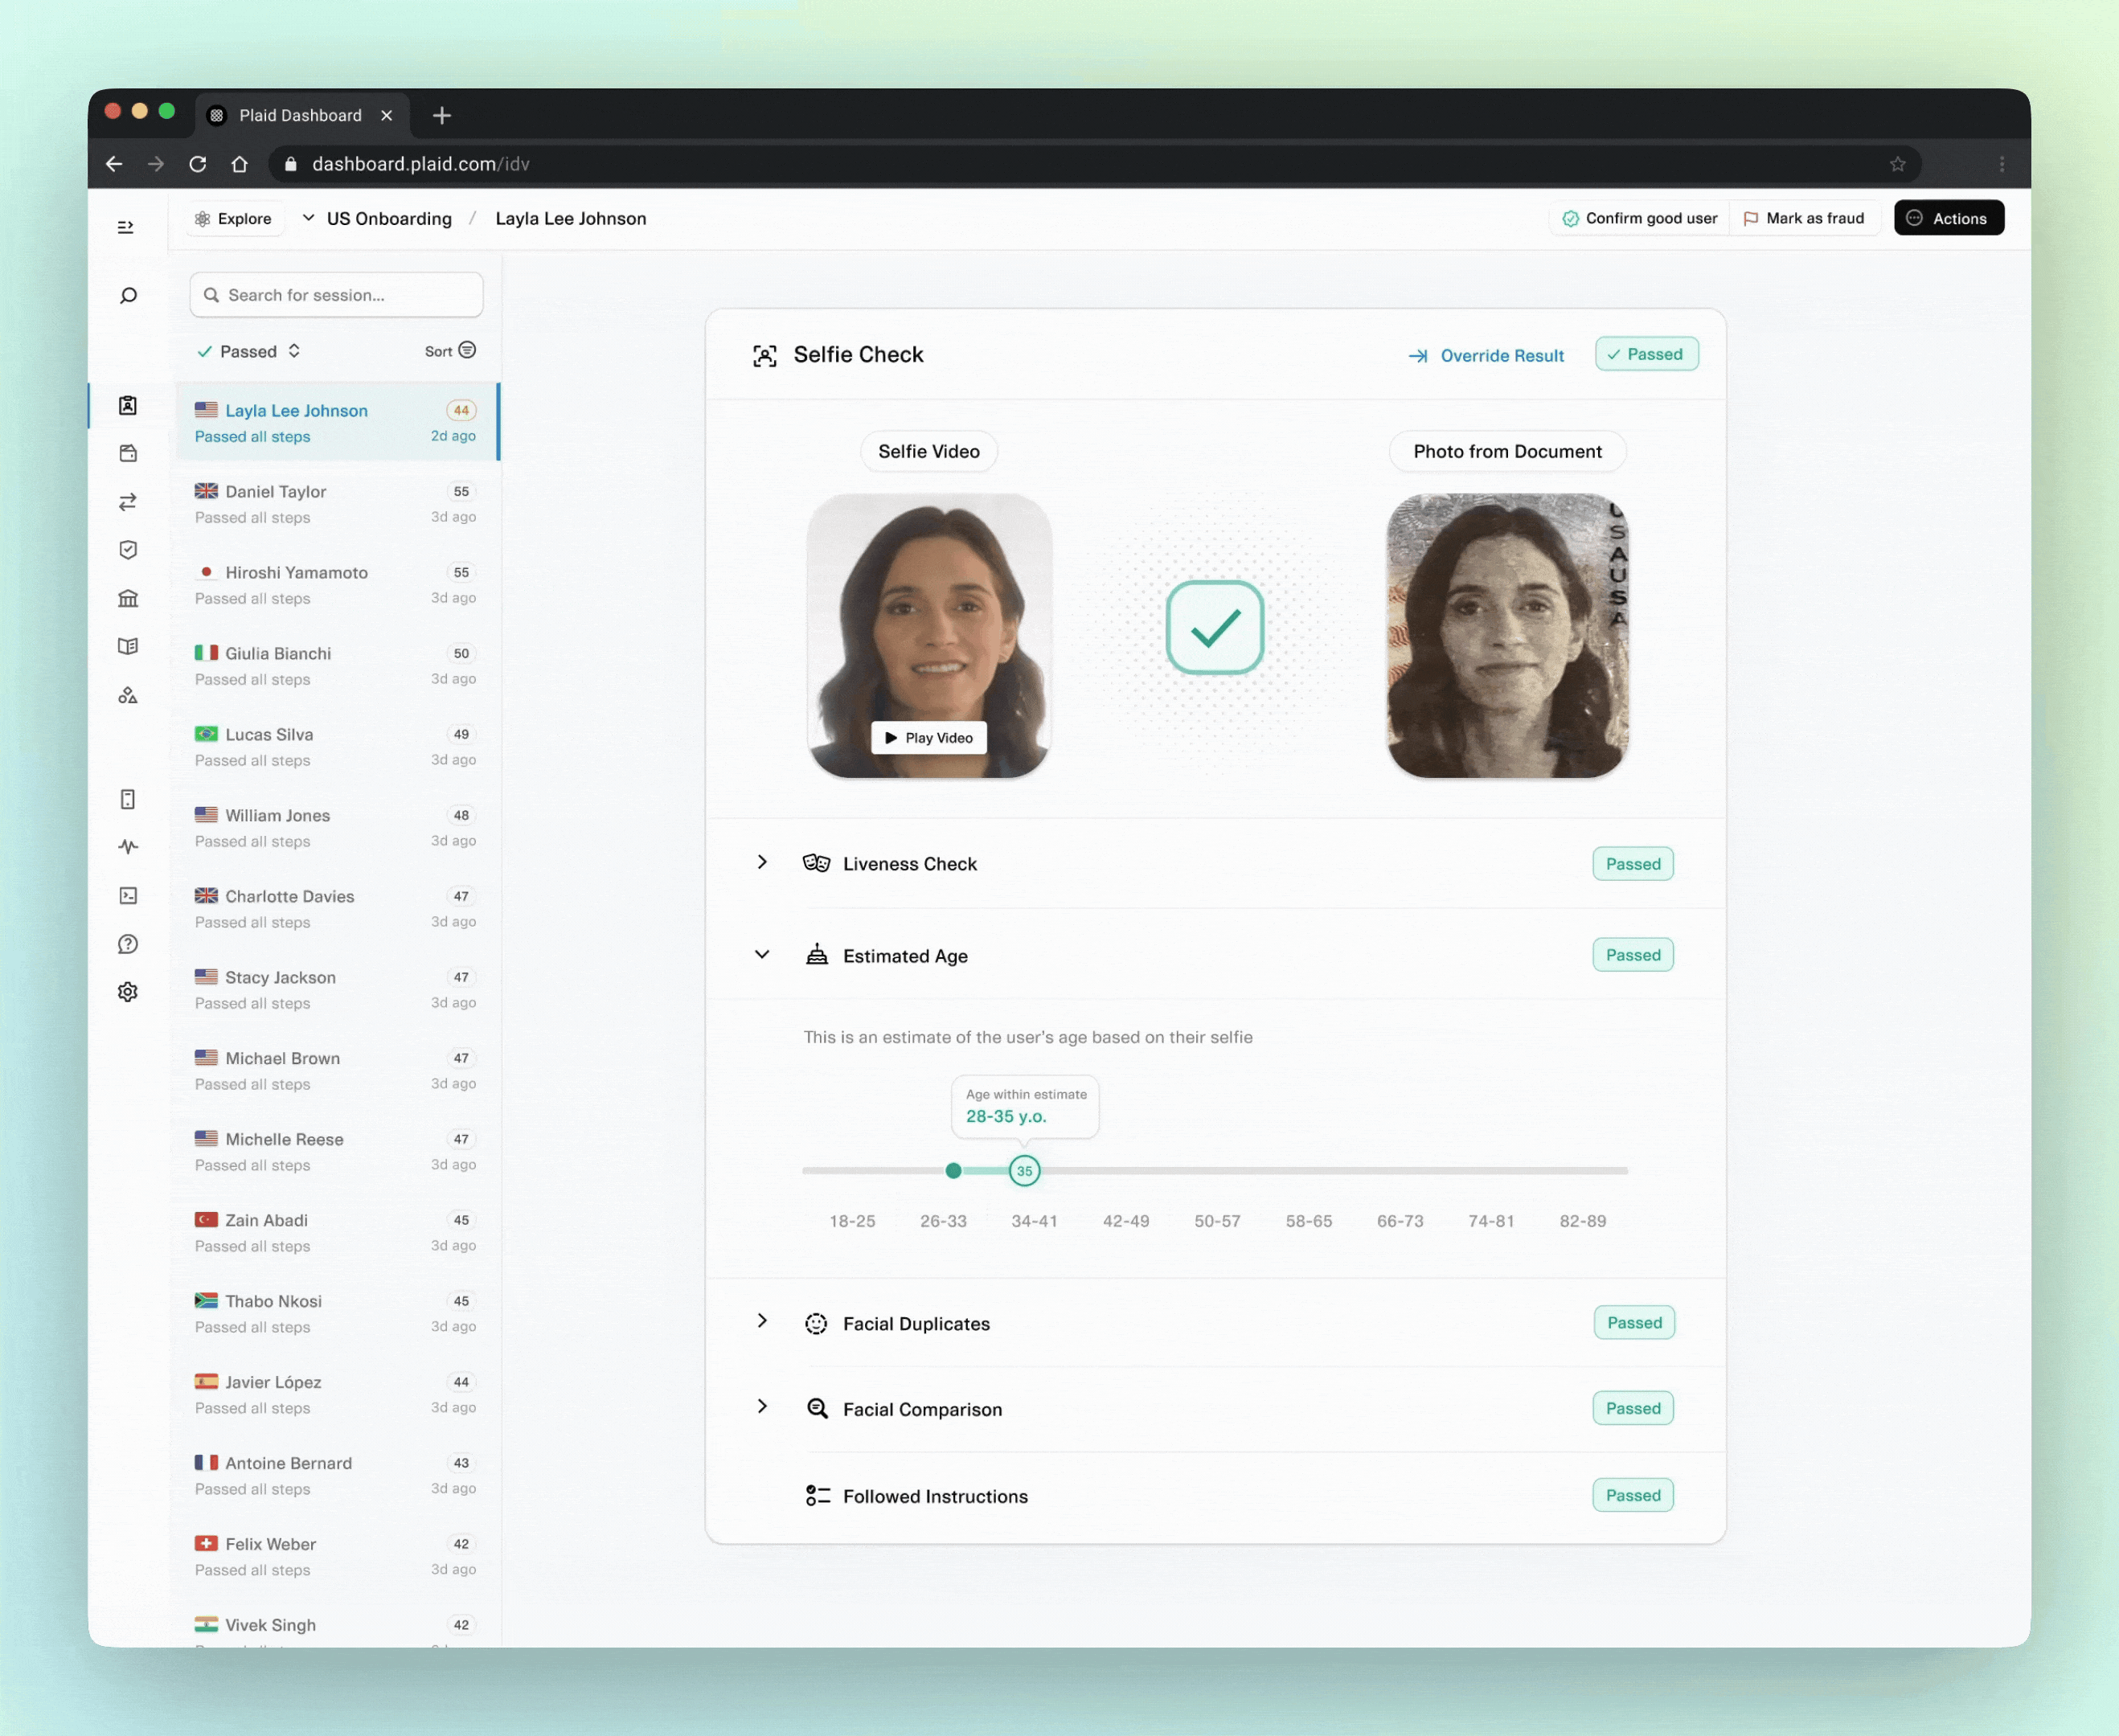Image resolution: width=2119 pixels, height=1736 pixels.
Task: Open the terminal console sidebar icon
Action: point(128,896)
